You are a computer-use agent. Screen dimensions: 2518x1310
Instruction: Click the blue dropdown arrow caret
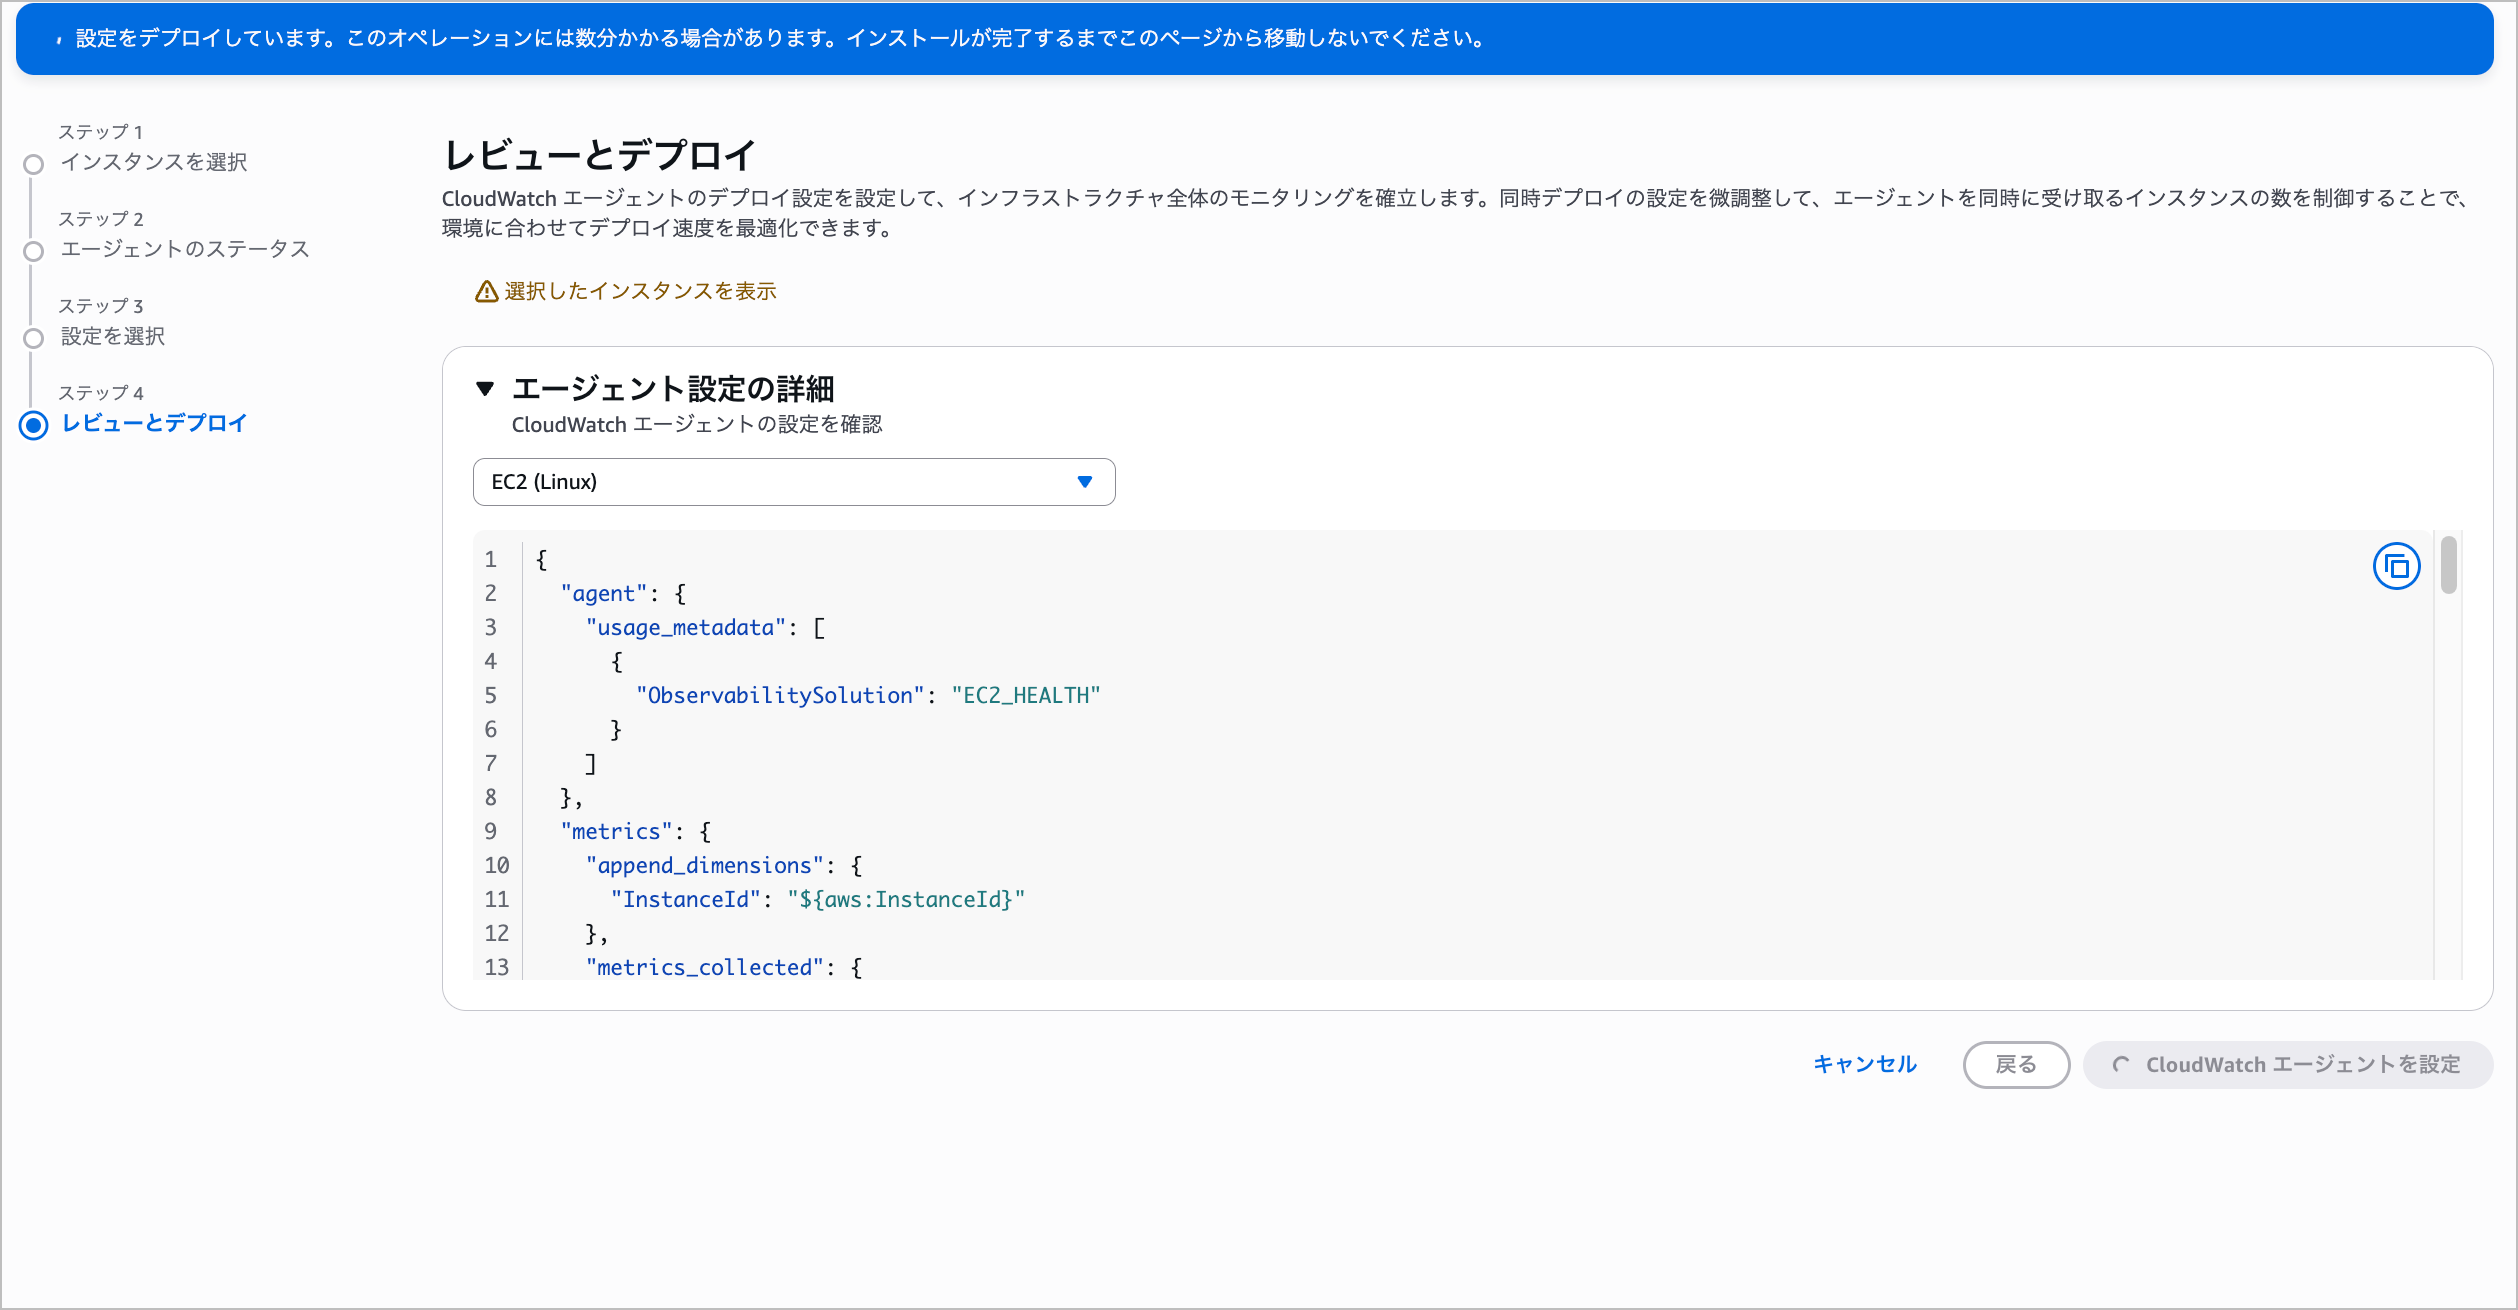click(1085, 482)
